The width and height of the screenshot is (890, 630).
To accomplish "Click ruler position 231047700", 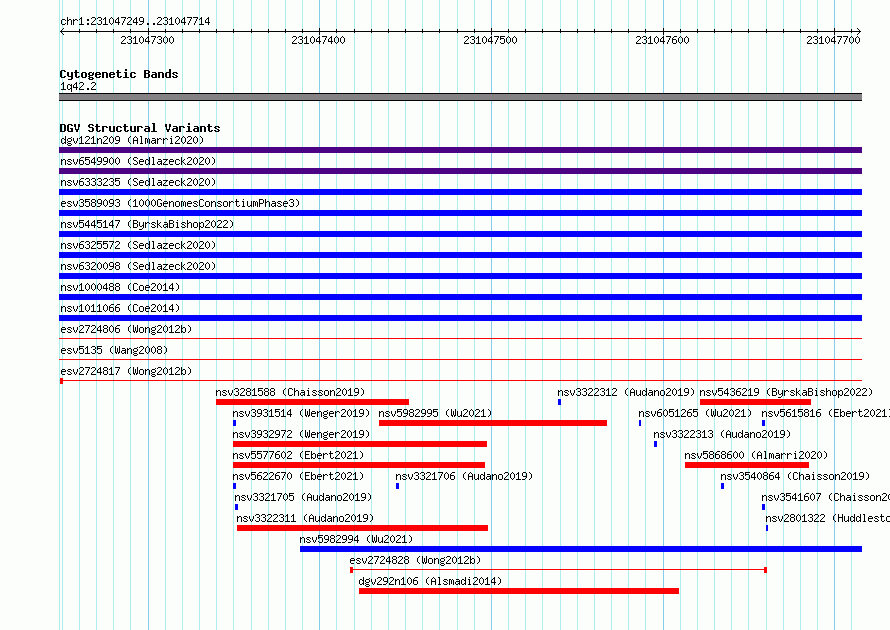I will (x=833, y=40).
